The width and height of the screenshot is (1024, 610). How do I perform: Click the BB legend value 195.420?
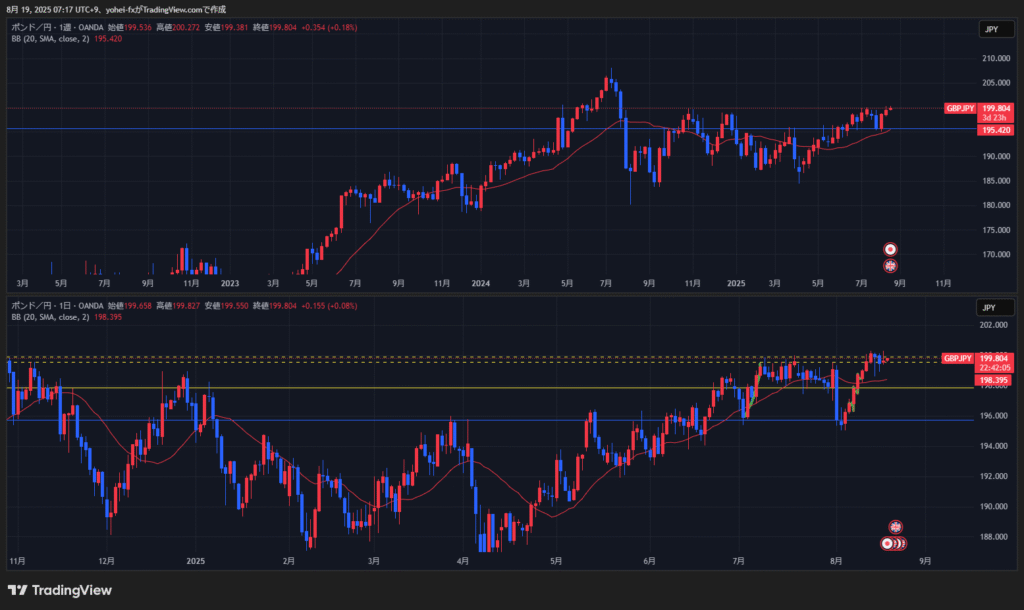pyautogui.click(x=108, y=39)
